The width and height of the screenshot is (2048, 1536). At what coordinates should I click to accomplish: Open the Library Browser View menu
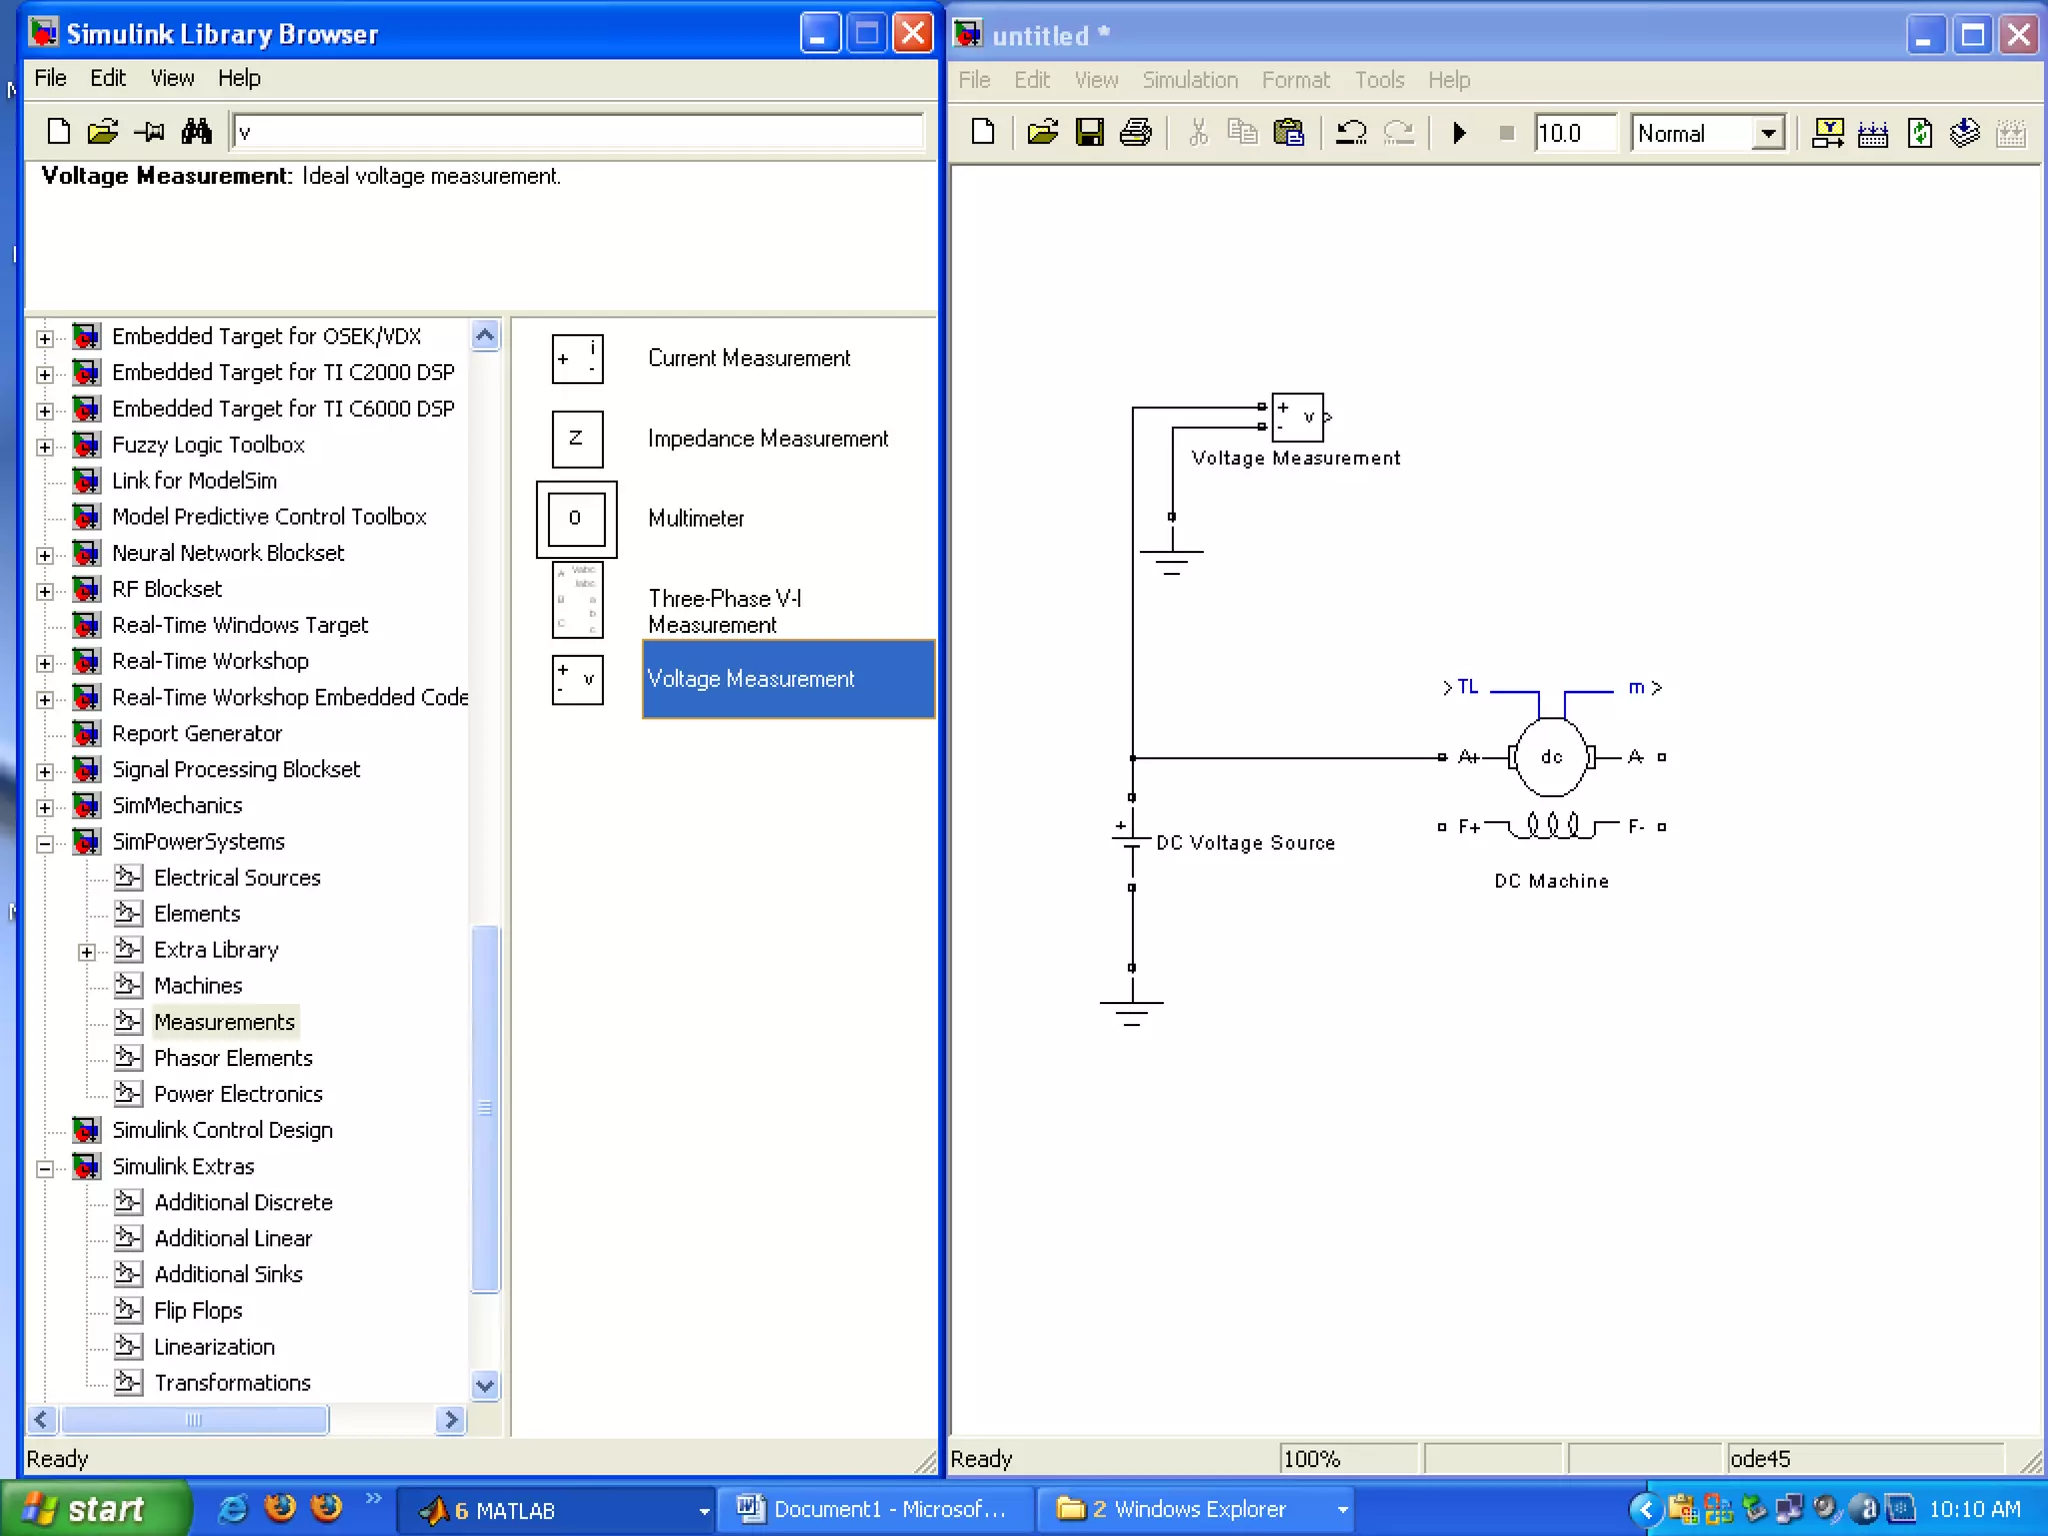[172, 78]
